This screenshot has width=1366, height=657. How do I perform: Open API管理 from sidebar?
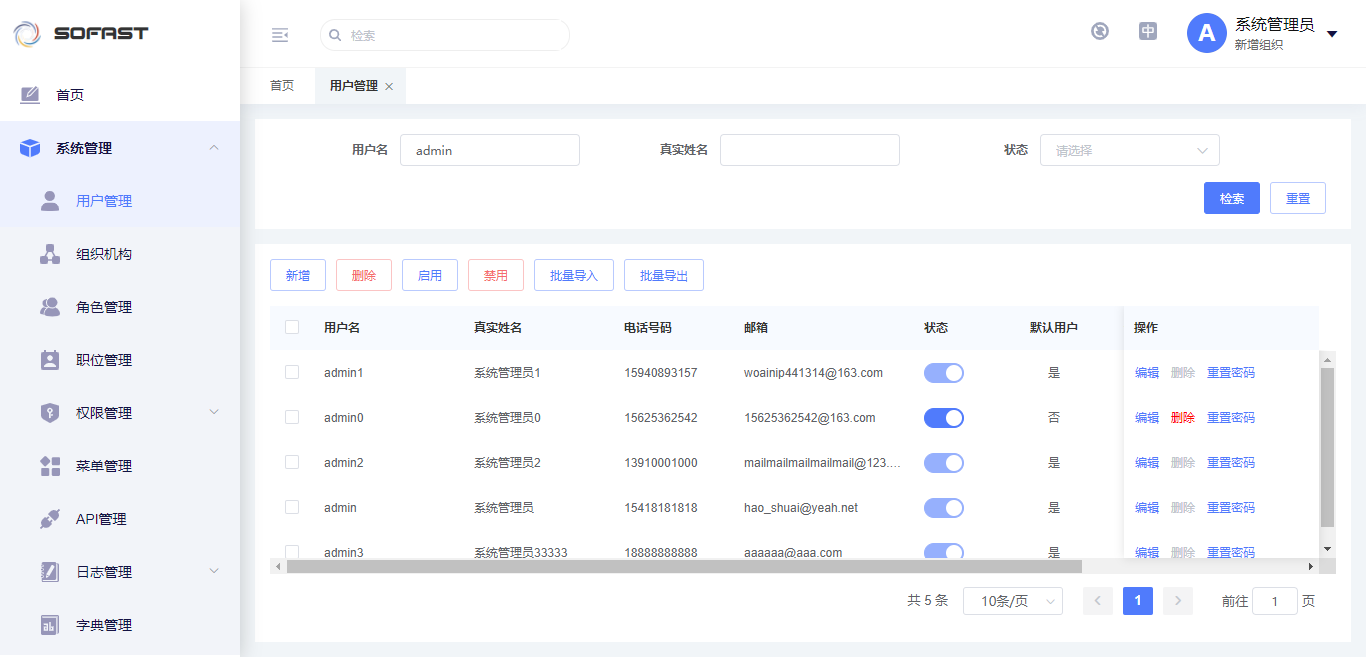101,519
